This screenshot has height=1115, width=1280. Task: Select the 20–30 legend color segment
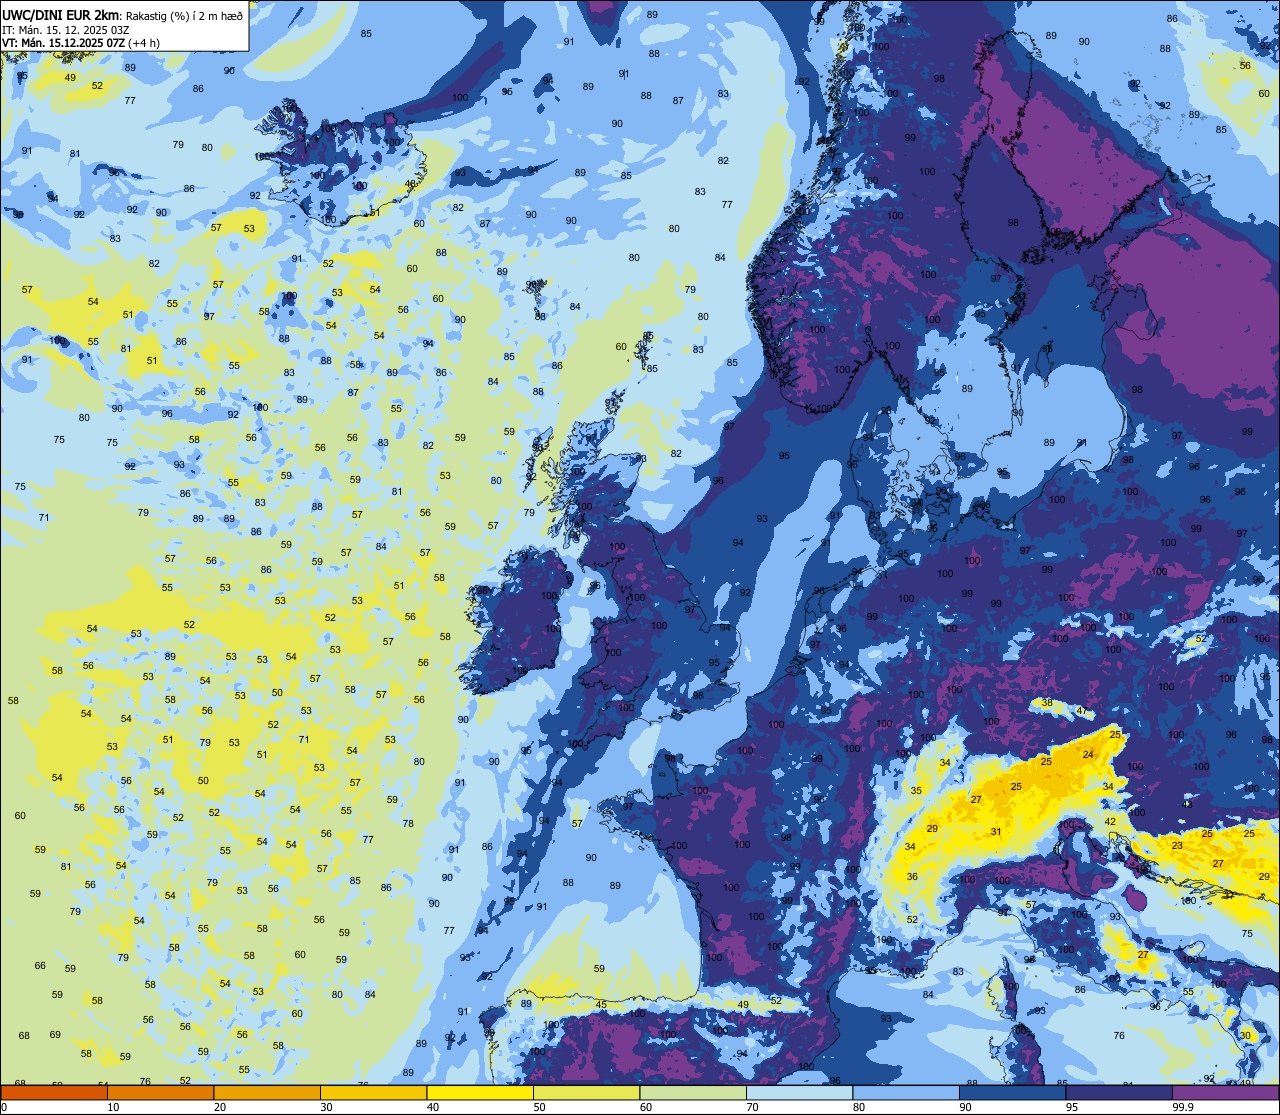pos(267,1092)
